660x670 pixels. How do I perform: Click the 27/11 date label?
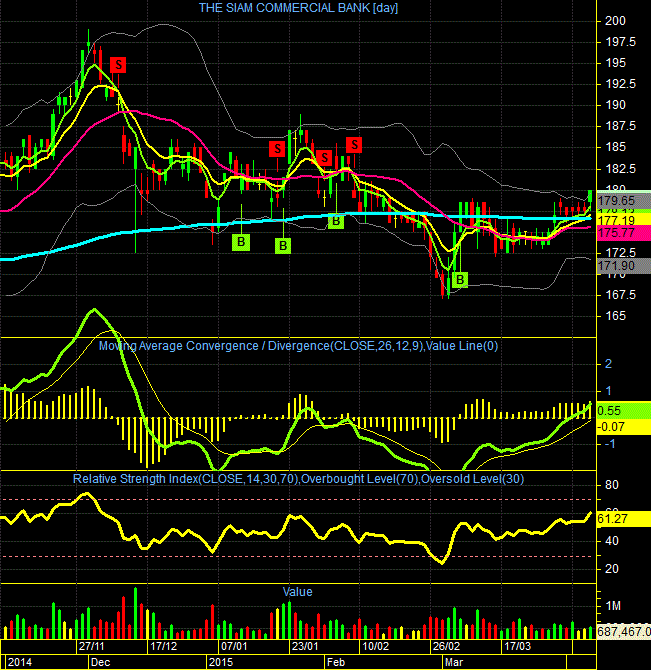[91, 646]
